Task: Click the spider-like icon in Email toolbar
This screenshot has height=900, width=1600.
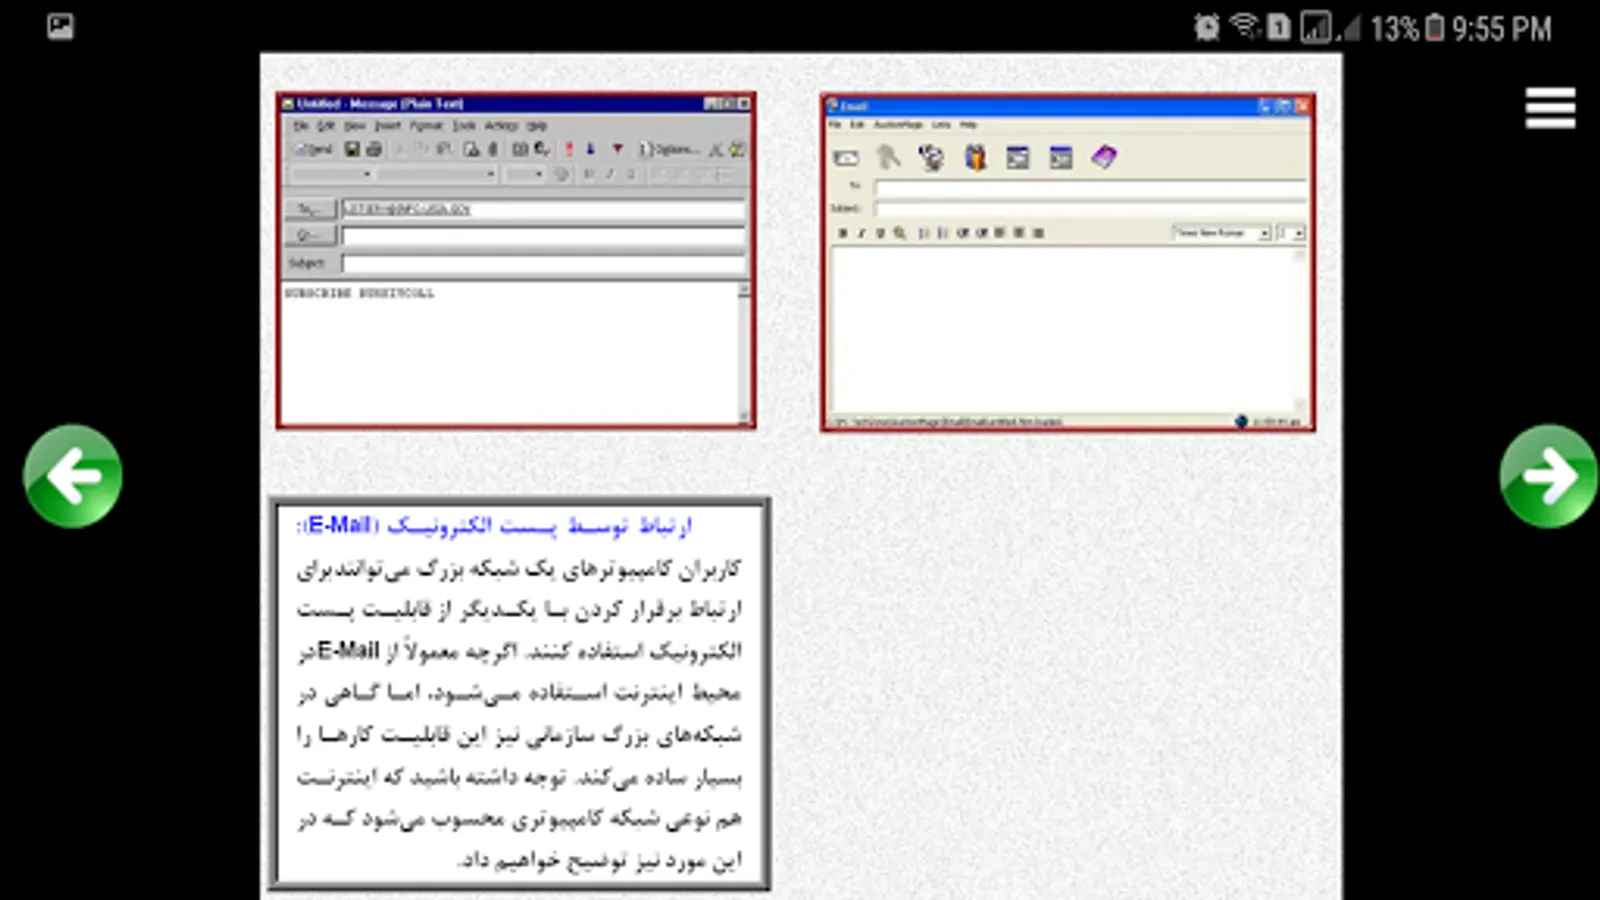Action: click(931, 157)
